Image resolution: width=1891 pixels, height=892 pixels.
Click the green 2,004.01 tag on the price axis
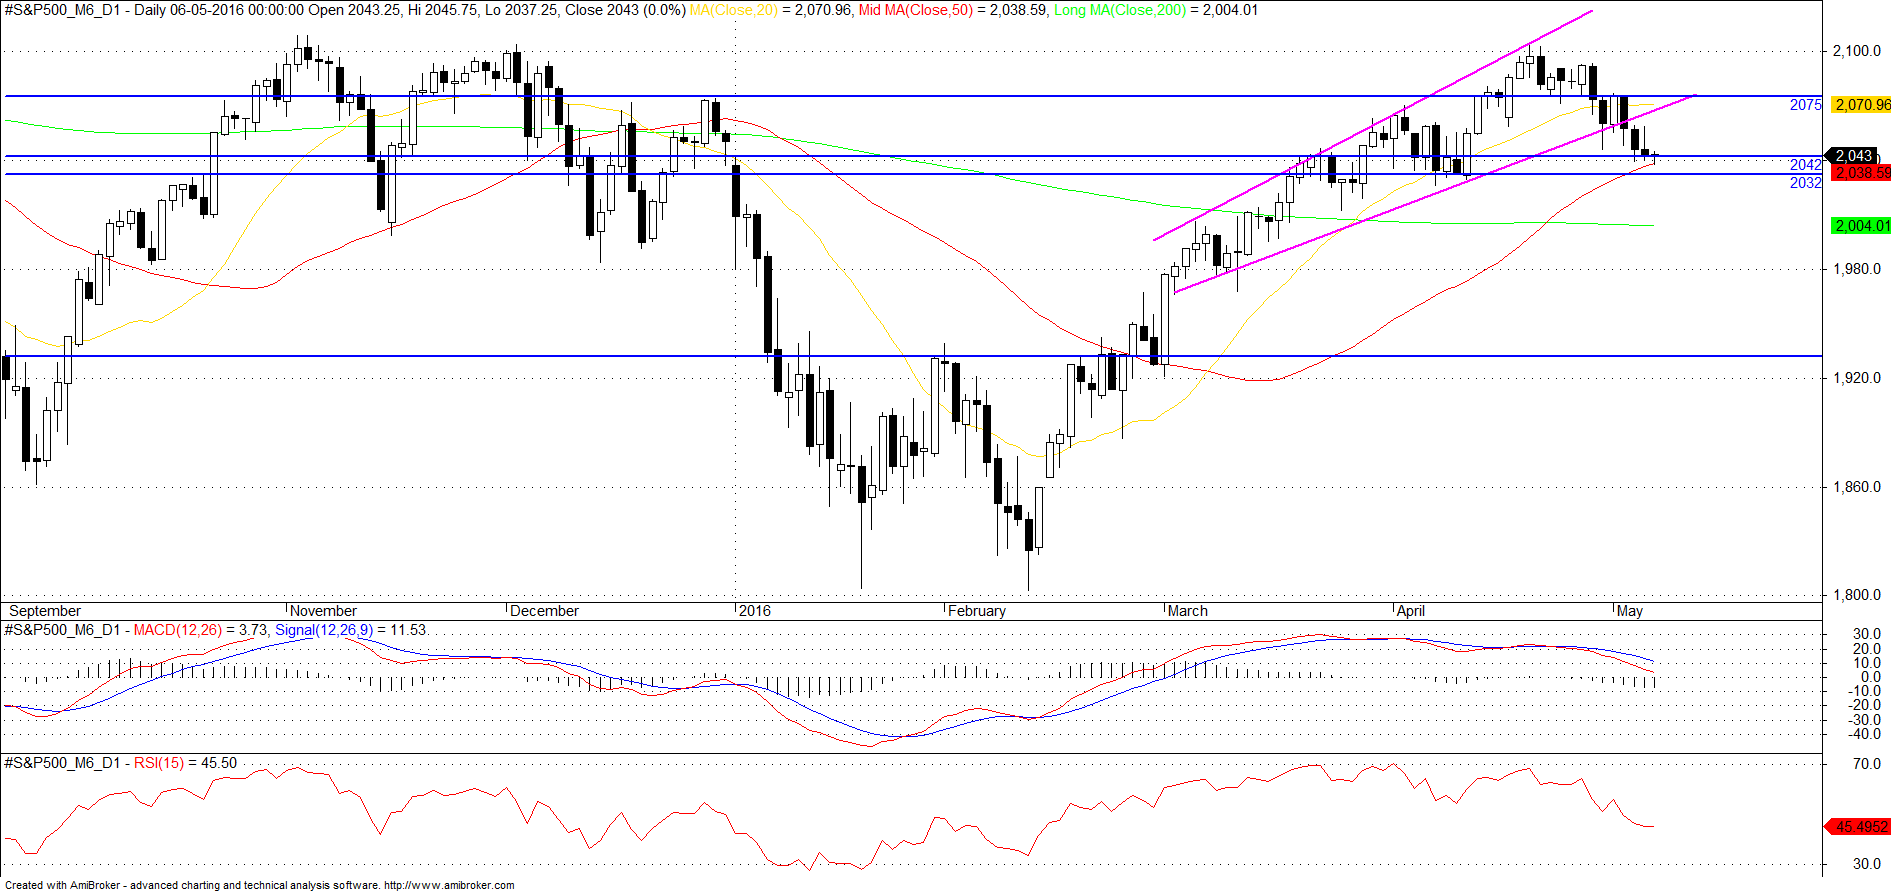[x=1861, y=226]
